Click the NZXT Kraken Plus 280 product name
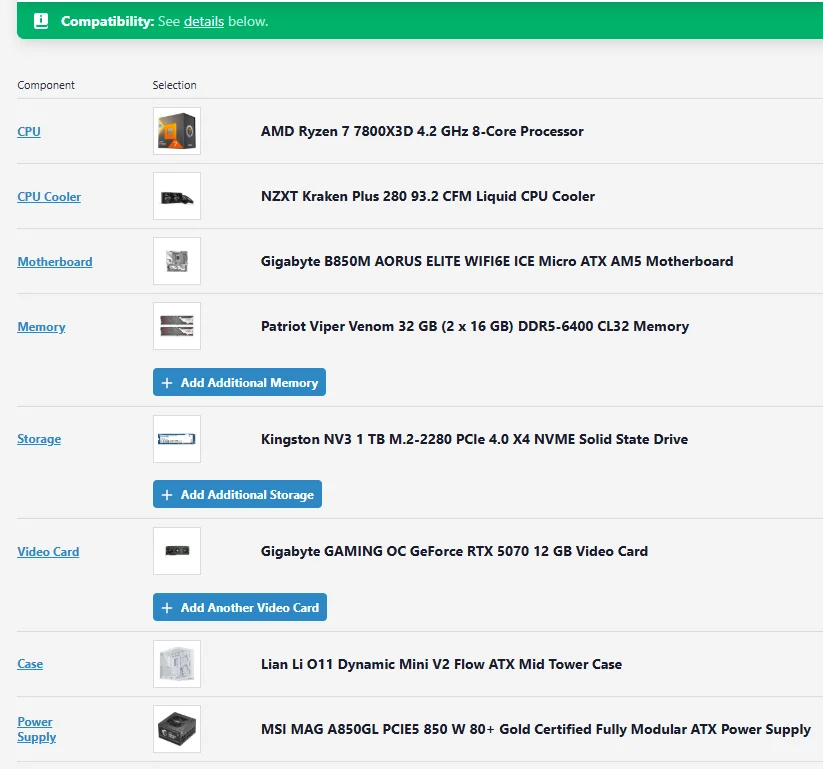 pos(428,196)
